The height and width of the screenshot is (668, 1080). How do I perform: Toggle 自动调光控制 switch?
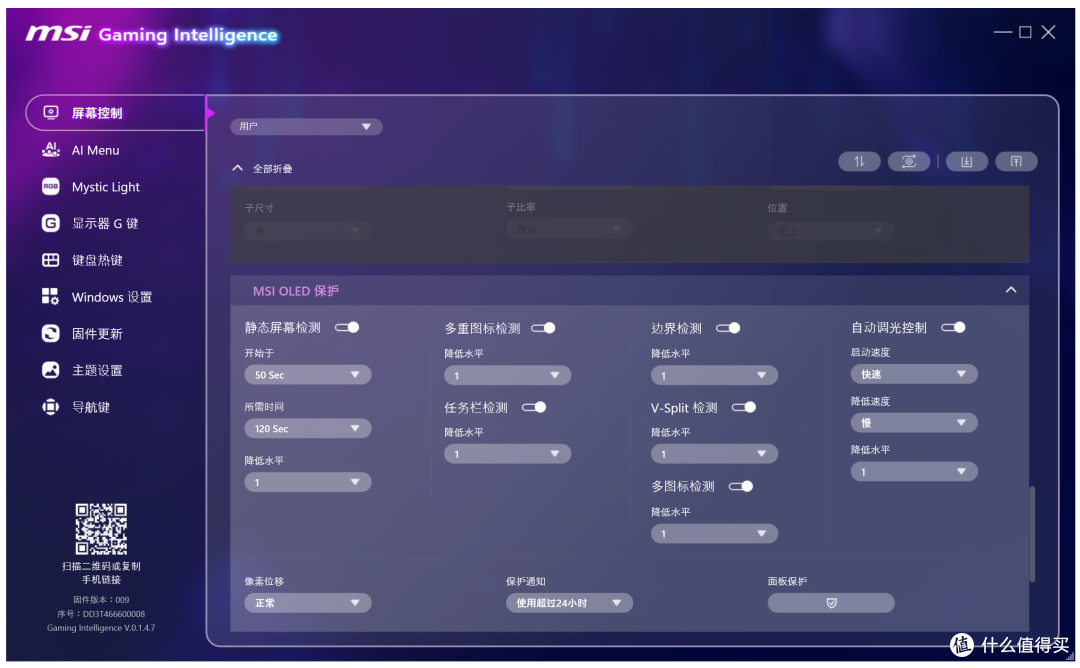[x=953, y=327]
